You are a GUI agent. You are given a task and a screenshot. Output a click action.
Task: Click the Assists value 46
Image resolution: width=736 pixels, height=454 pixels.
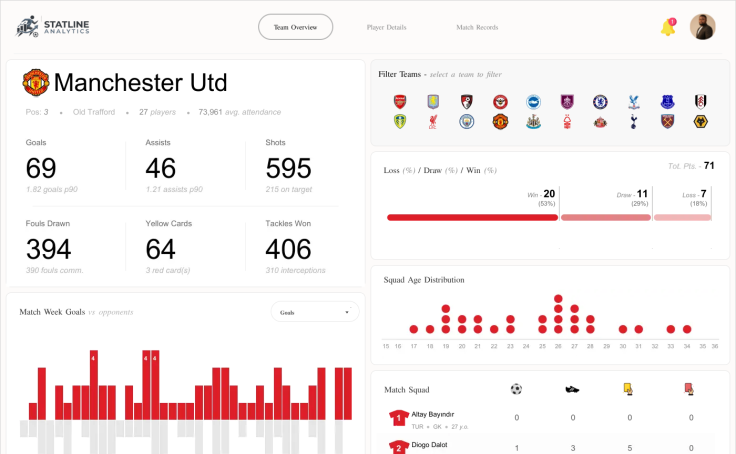pyautogui.click(x=161, y=168)
